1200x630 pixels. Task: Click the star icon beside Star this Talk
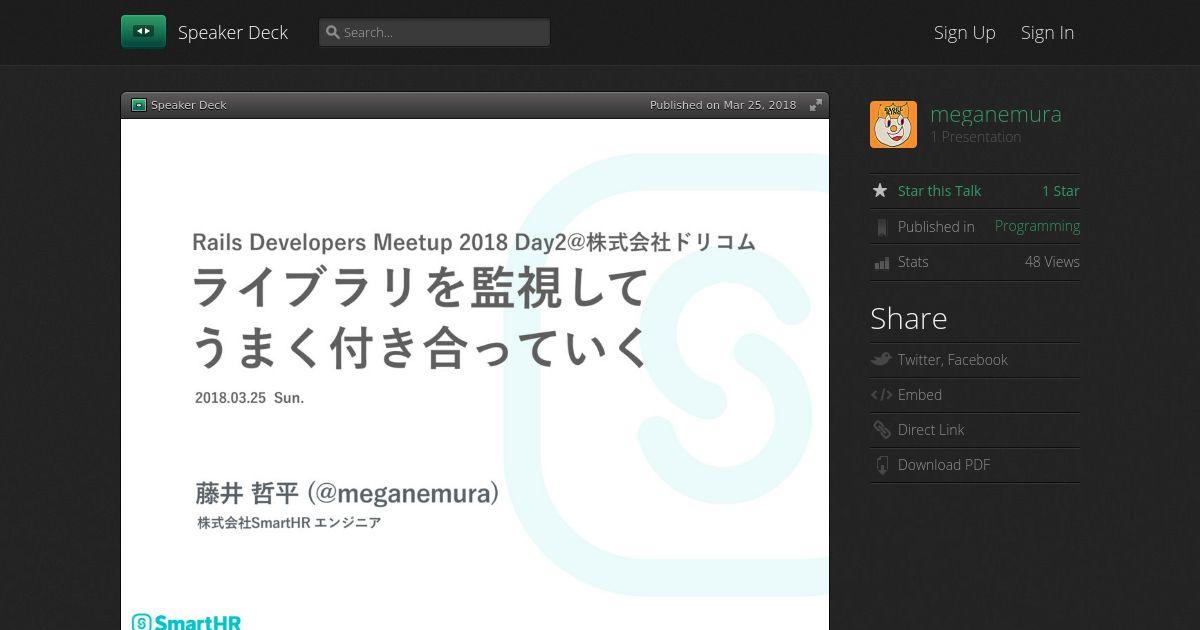pos(880,190)
